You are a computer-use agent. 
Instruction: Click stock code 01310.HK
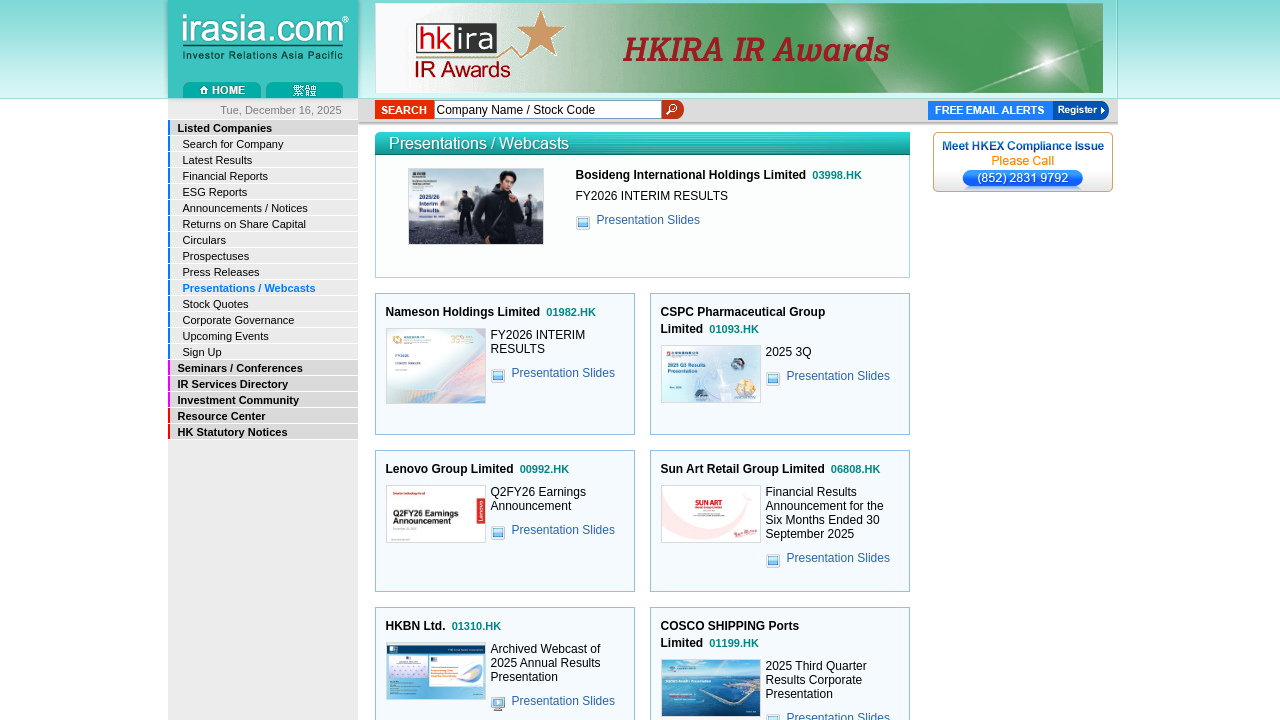pos(476,626)
